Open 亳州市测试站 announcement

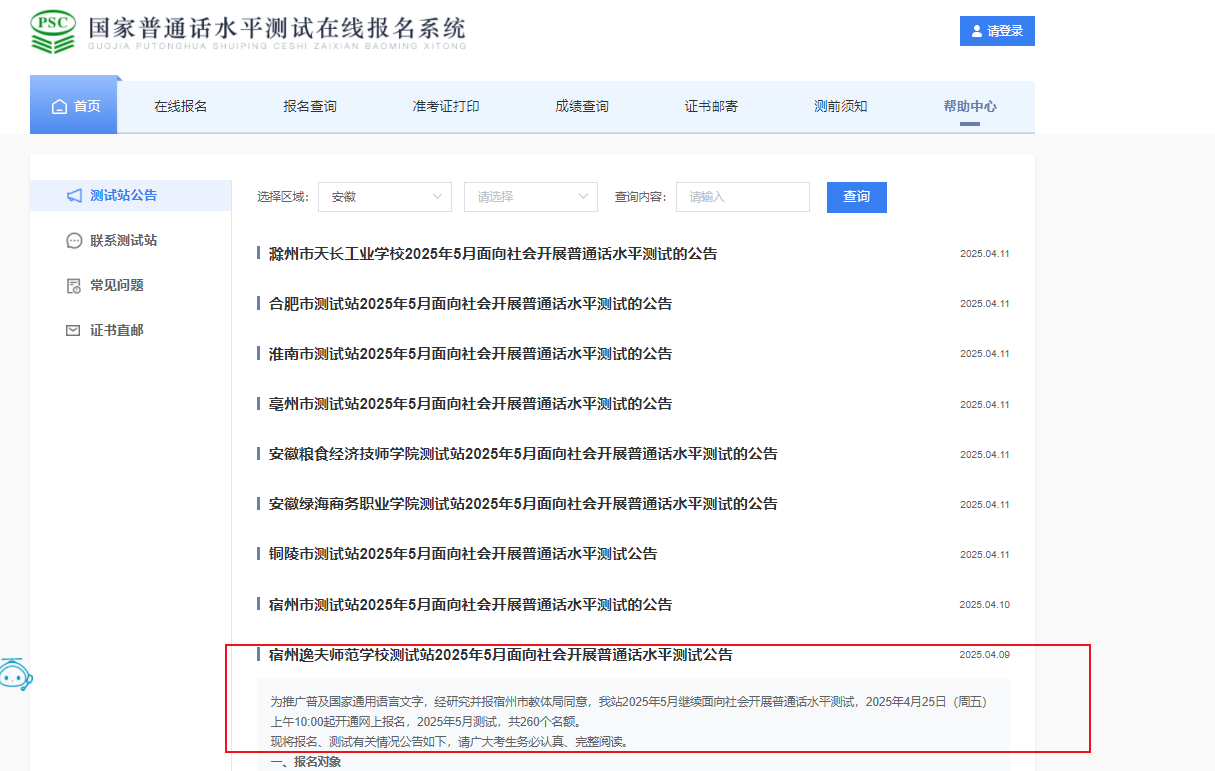point(470,404)
